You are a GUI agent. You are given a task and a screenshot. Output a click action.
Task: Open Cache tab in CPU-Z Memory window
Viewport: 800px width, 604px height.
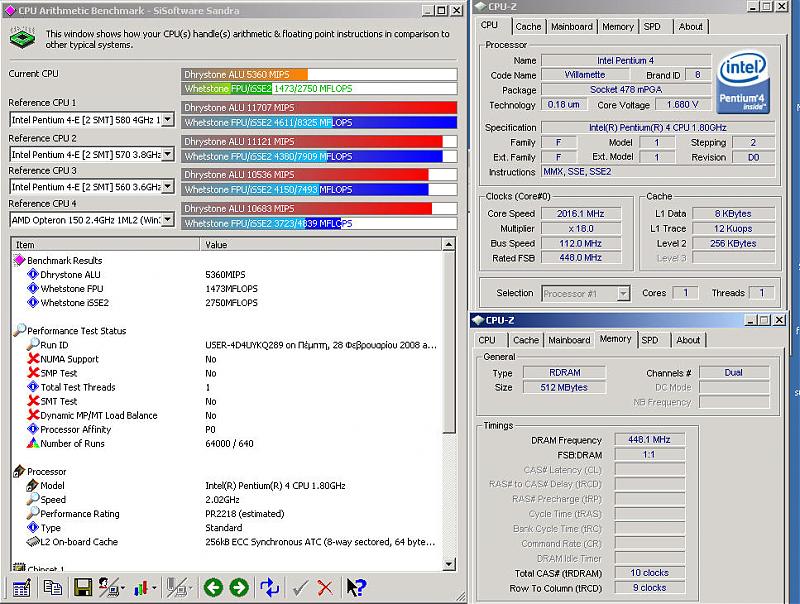(526, 340)
